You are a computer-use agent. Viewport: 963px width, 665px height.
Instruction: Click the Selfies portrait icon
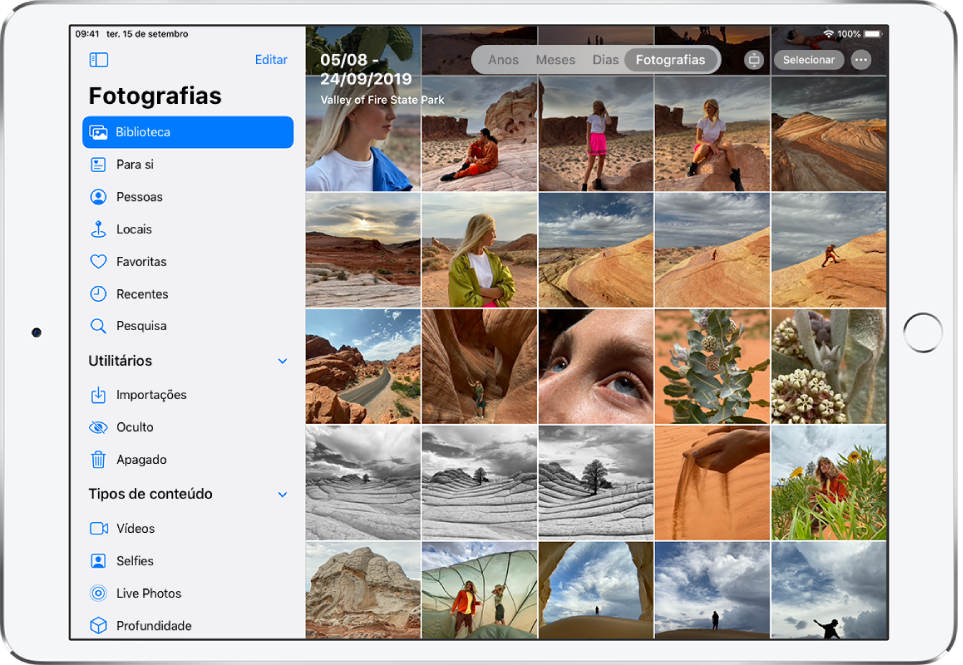point(98,561)
